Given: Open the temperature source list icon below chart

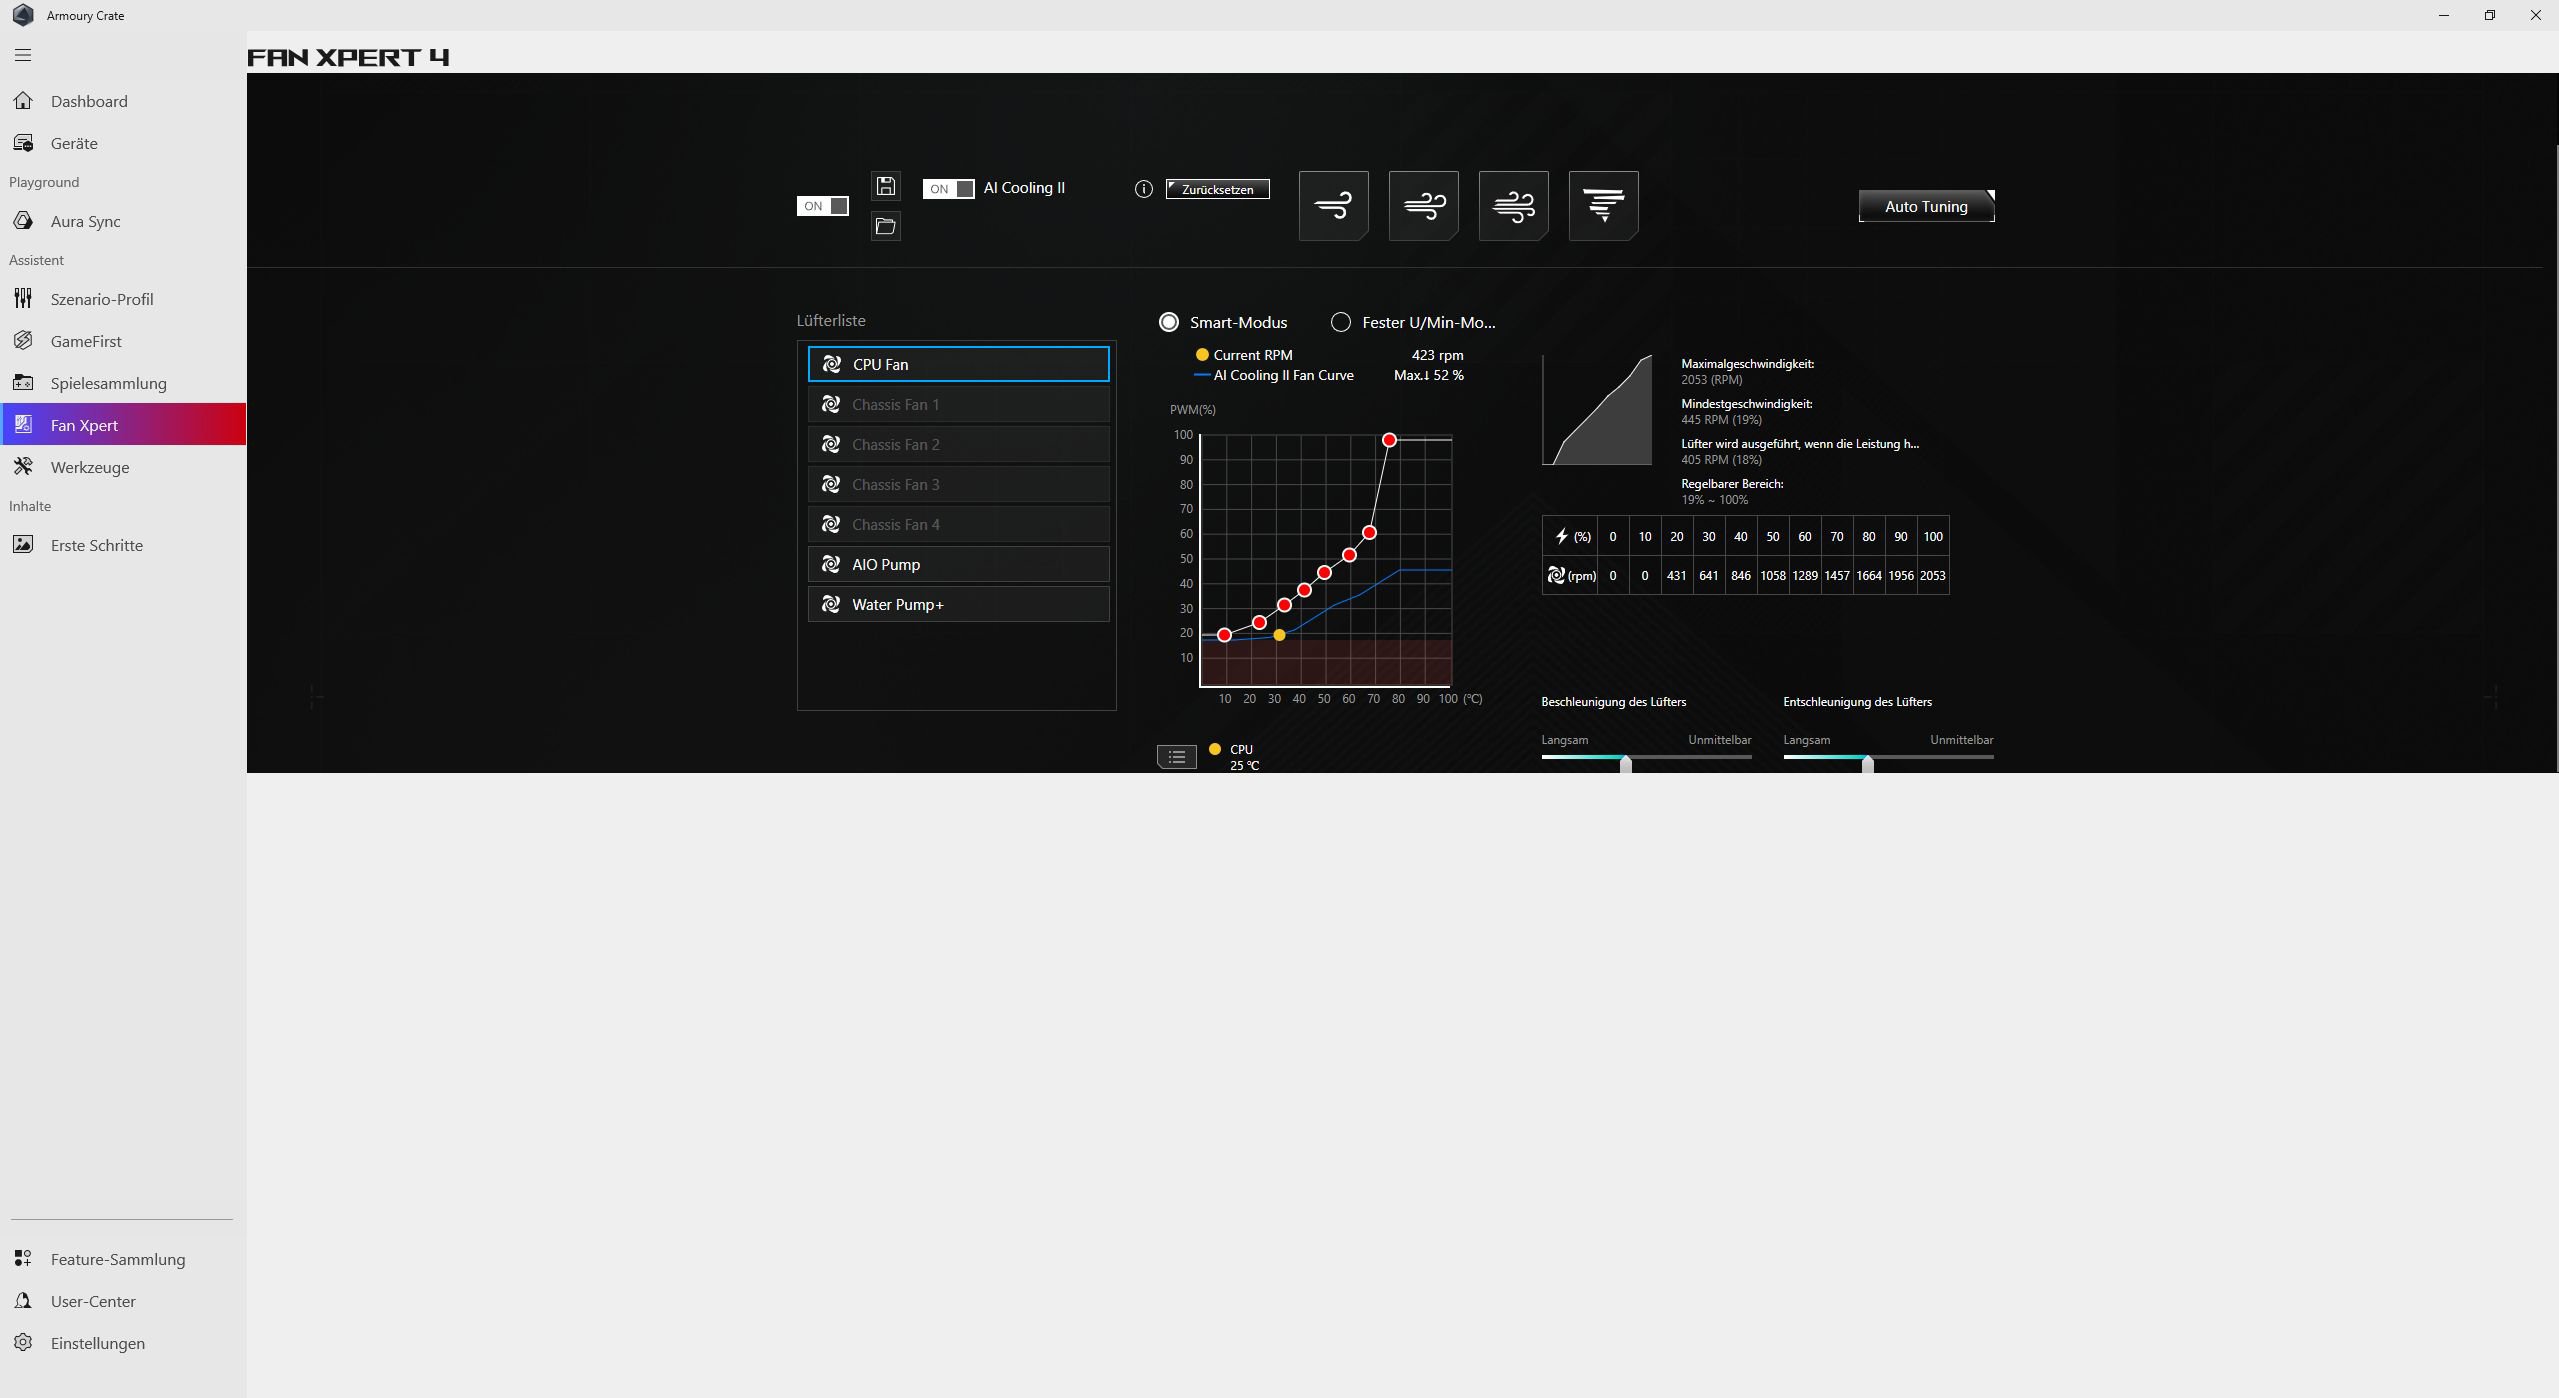Looking at the screenshot, I should [1176, 757].
